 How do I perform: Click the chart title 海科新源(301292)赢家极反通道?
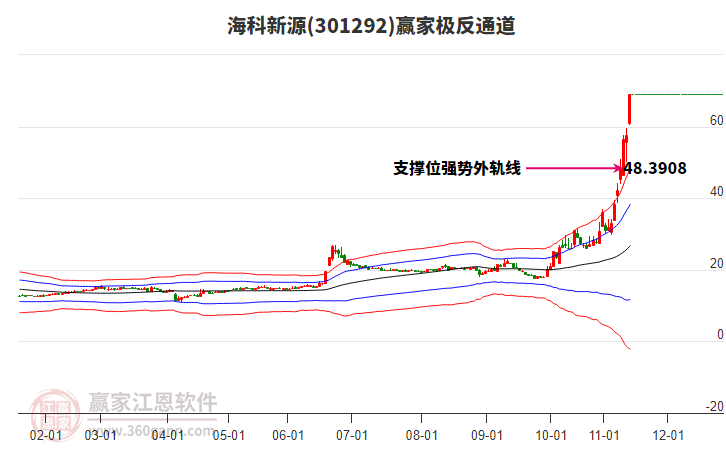(371, 26)
